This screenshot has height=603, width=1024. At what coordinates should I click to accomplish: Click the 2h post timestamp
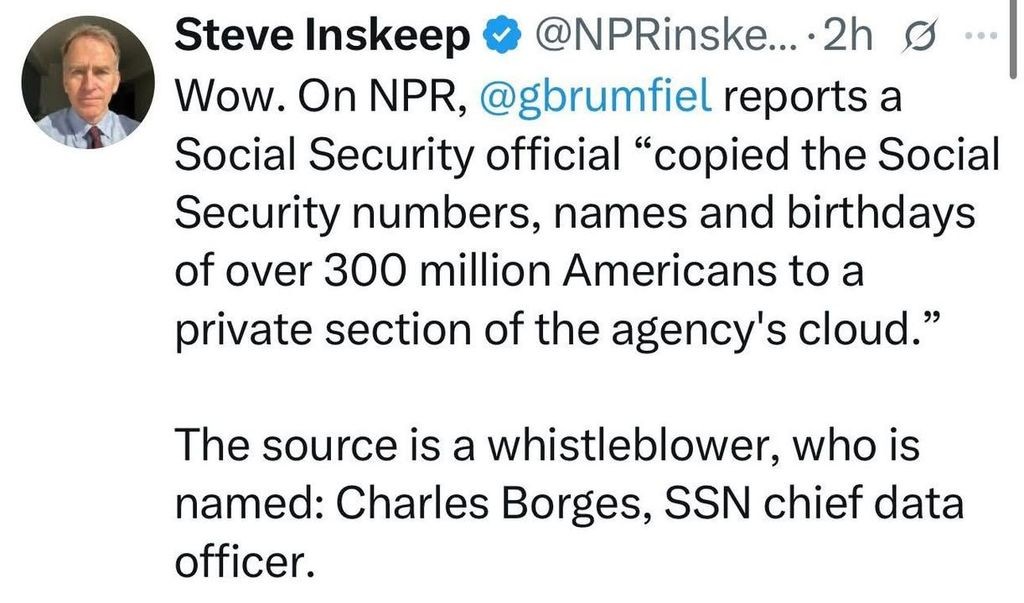(x=848, y=36)
